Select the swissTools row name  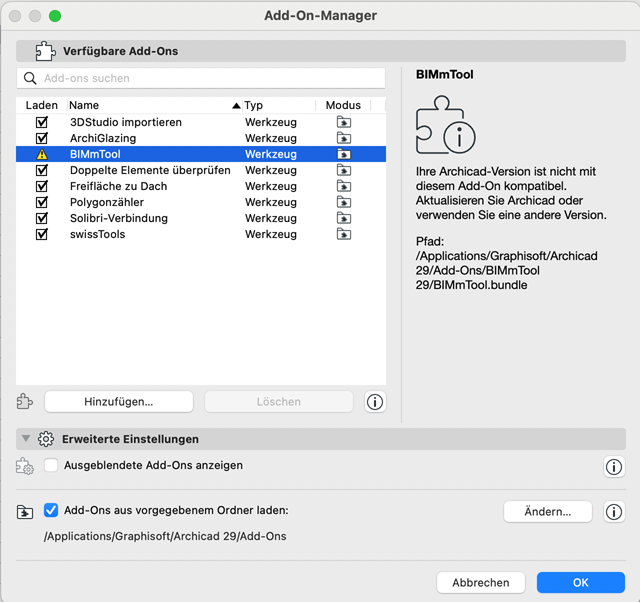pyautogui.click(x=97, y=234)
